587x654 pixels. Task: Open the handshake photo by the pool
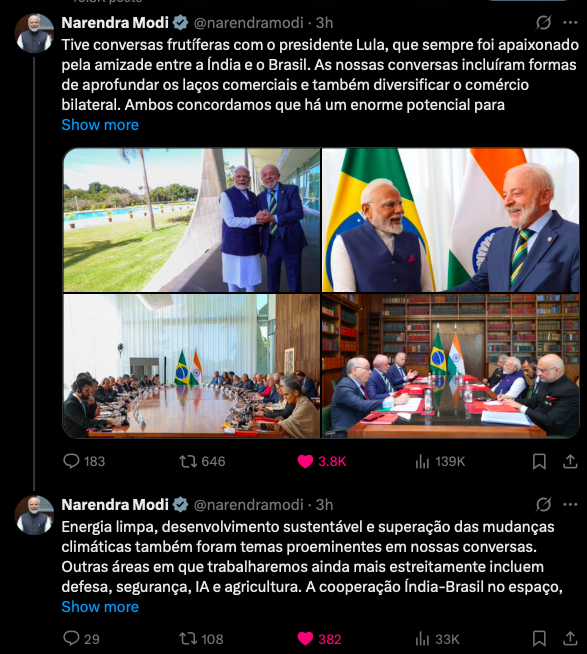point(191,220)
